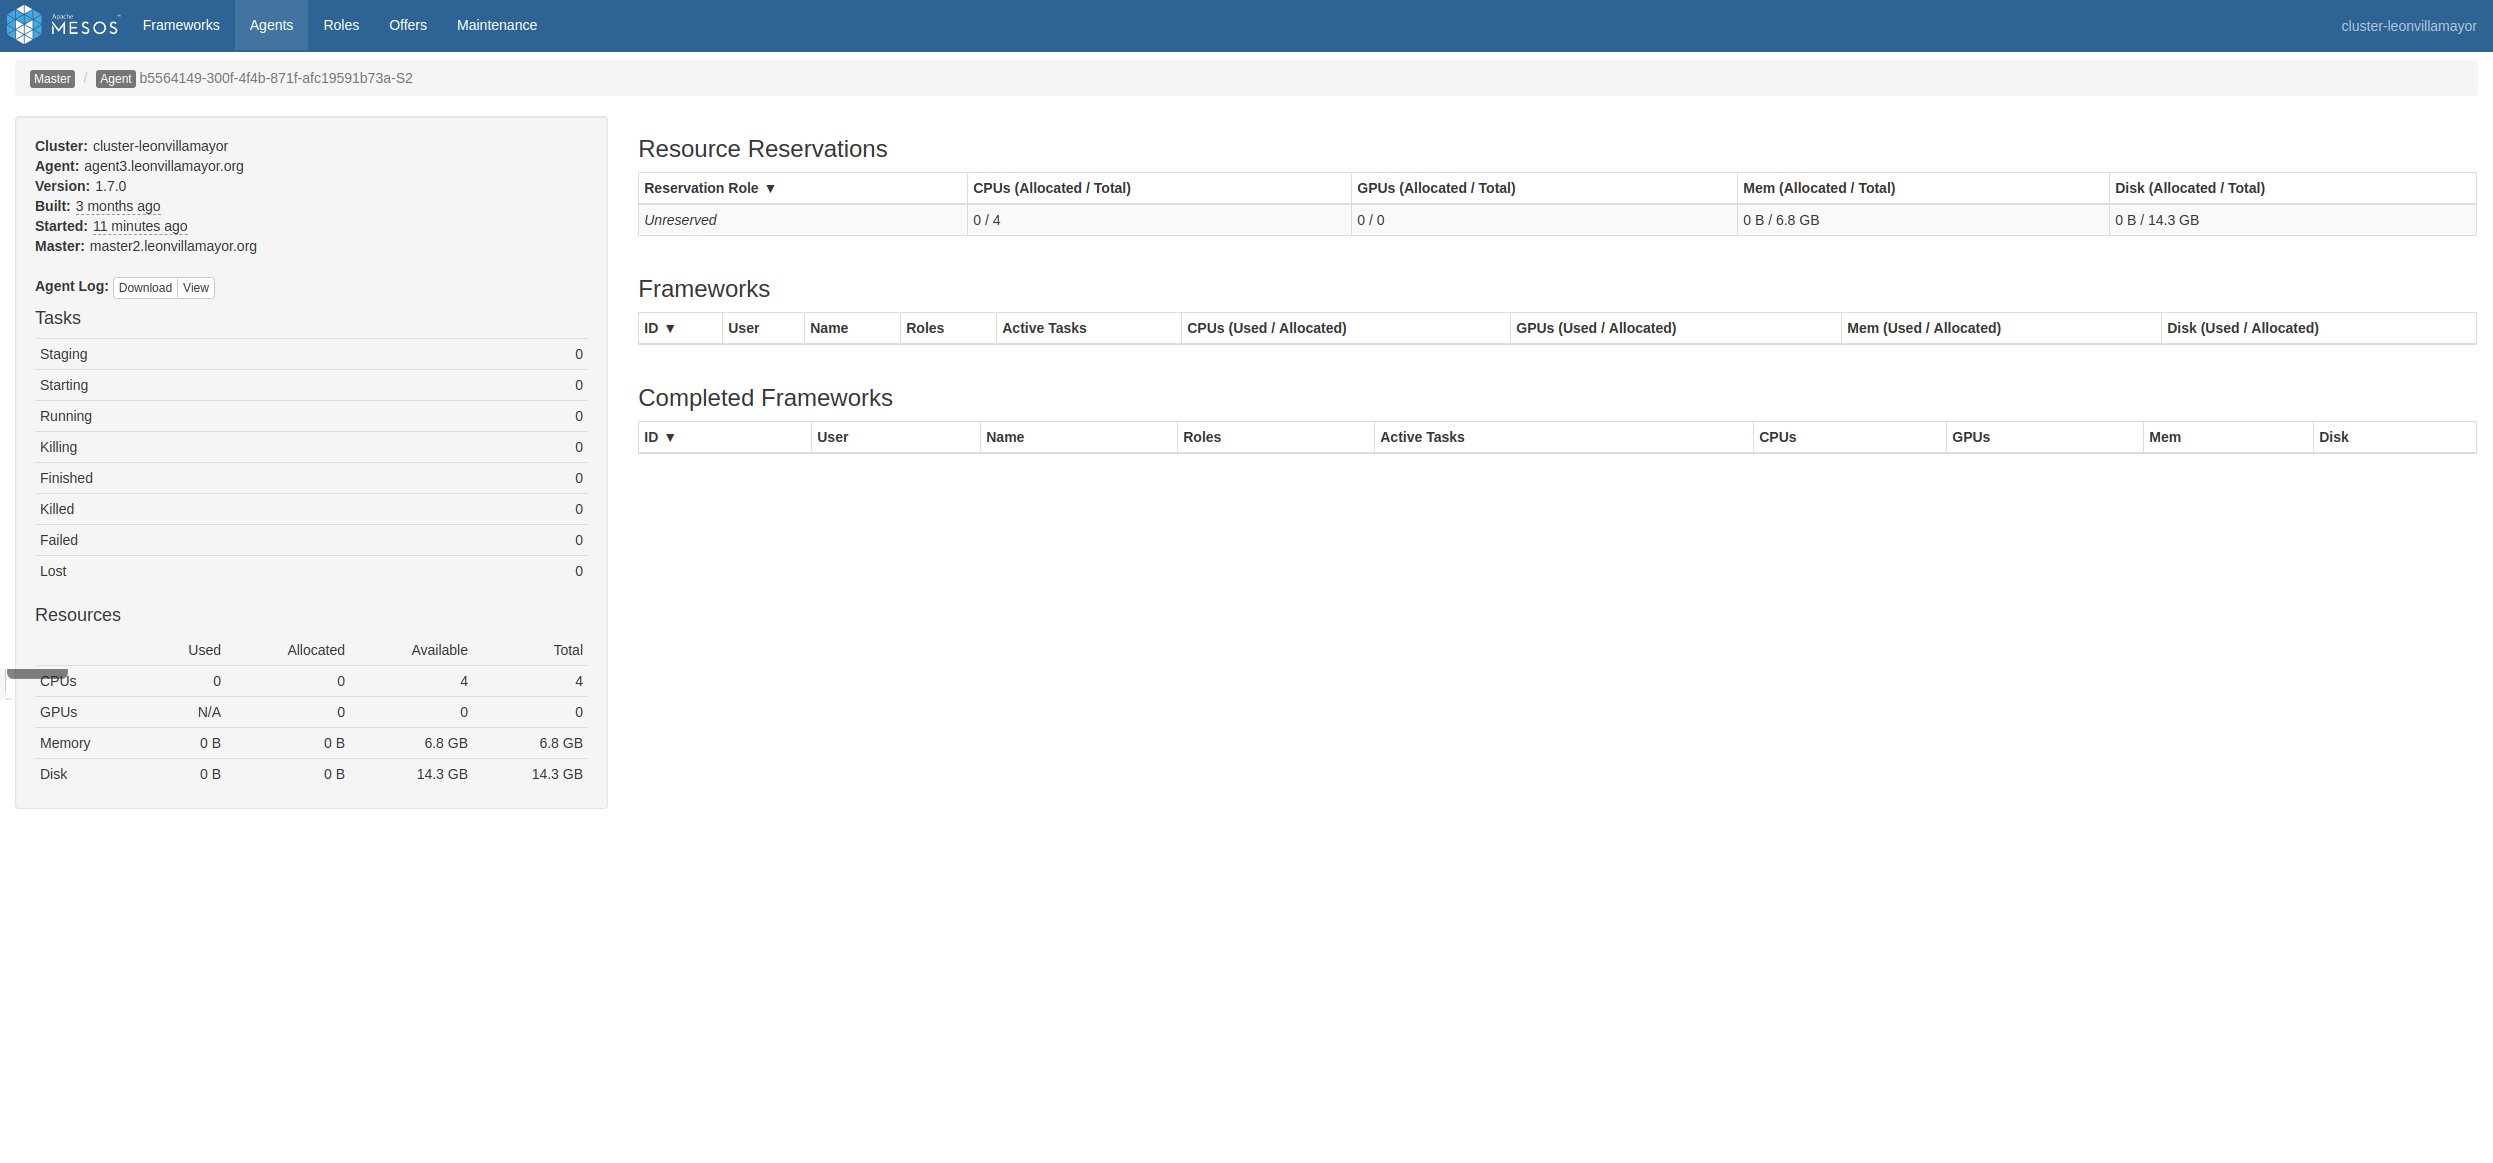2493x1163 pixels.
Task: Sort Frameworks by GPUs (Used / Allocated)
Action: coord(1675,328)
